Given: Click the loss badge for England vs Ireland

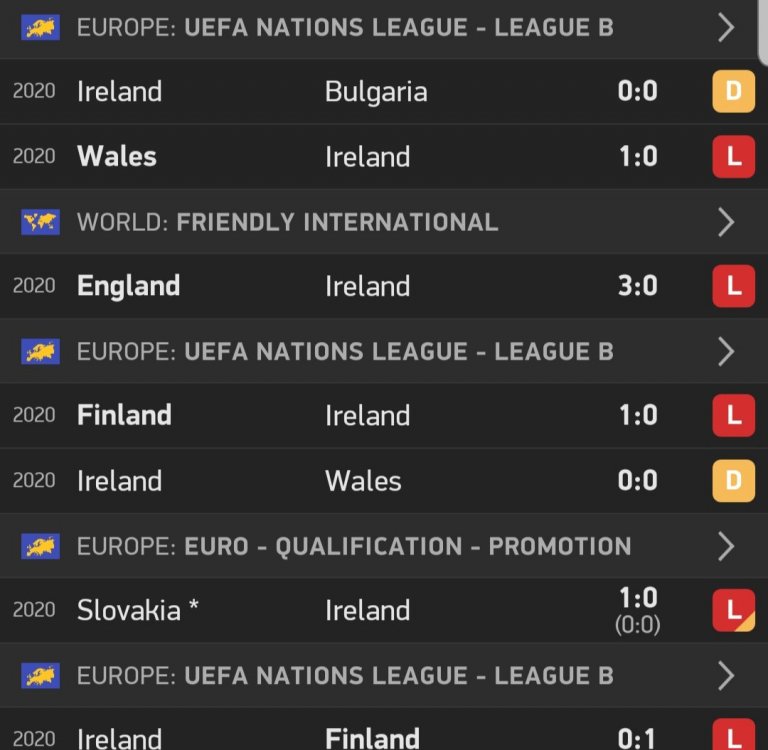Looking at the screenshot, I should [733, 286].
